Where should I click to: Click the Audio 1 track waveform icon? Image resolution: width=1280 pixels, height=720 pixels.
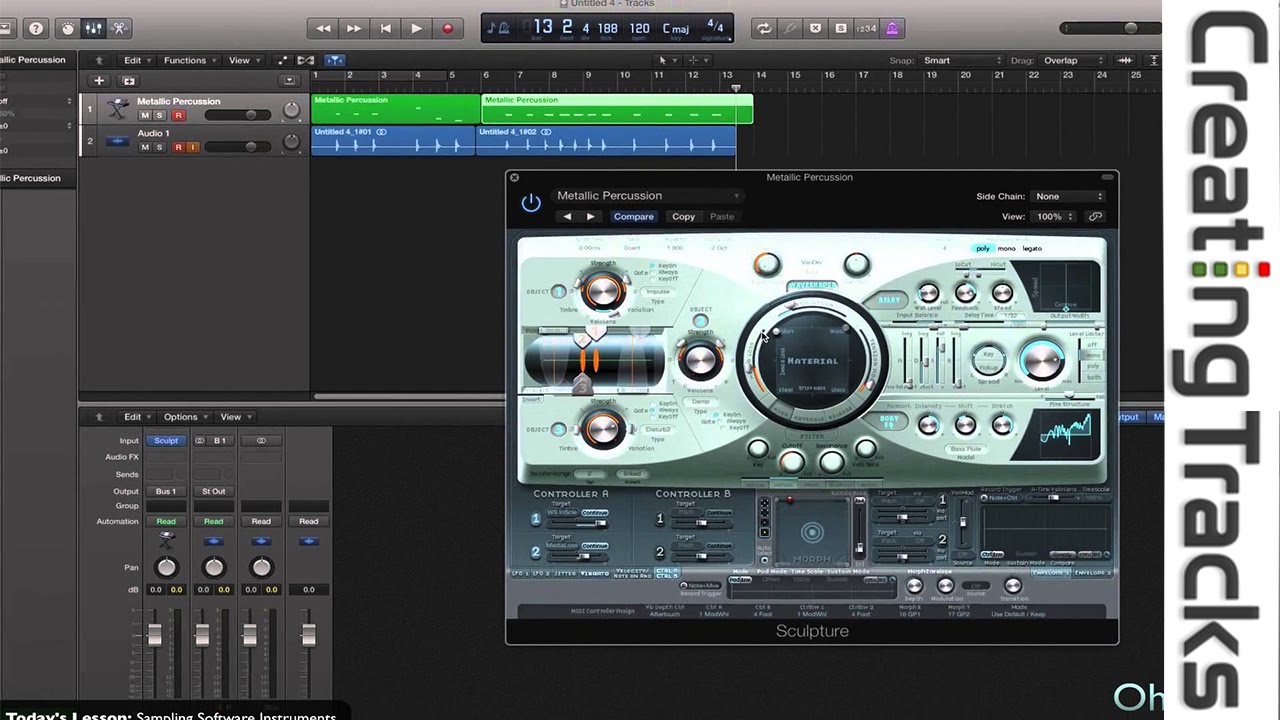click(118, 141)
